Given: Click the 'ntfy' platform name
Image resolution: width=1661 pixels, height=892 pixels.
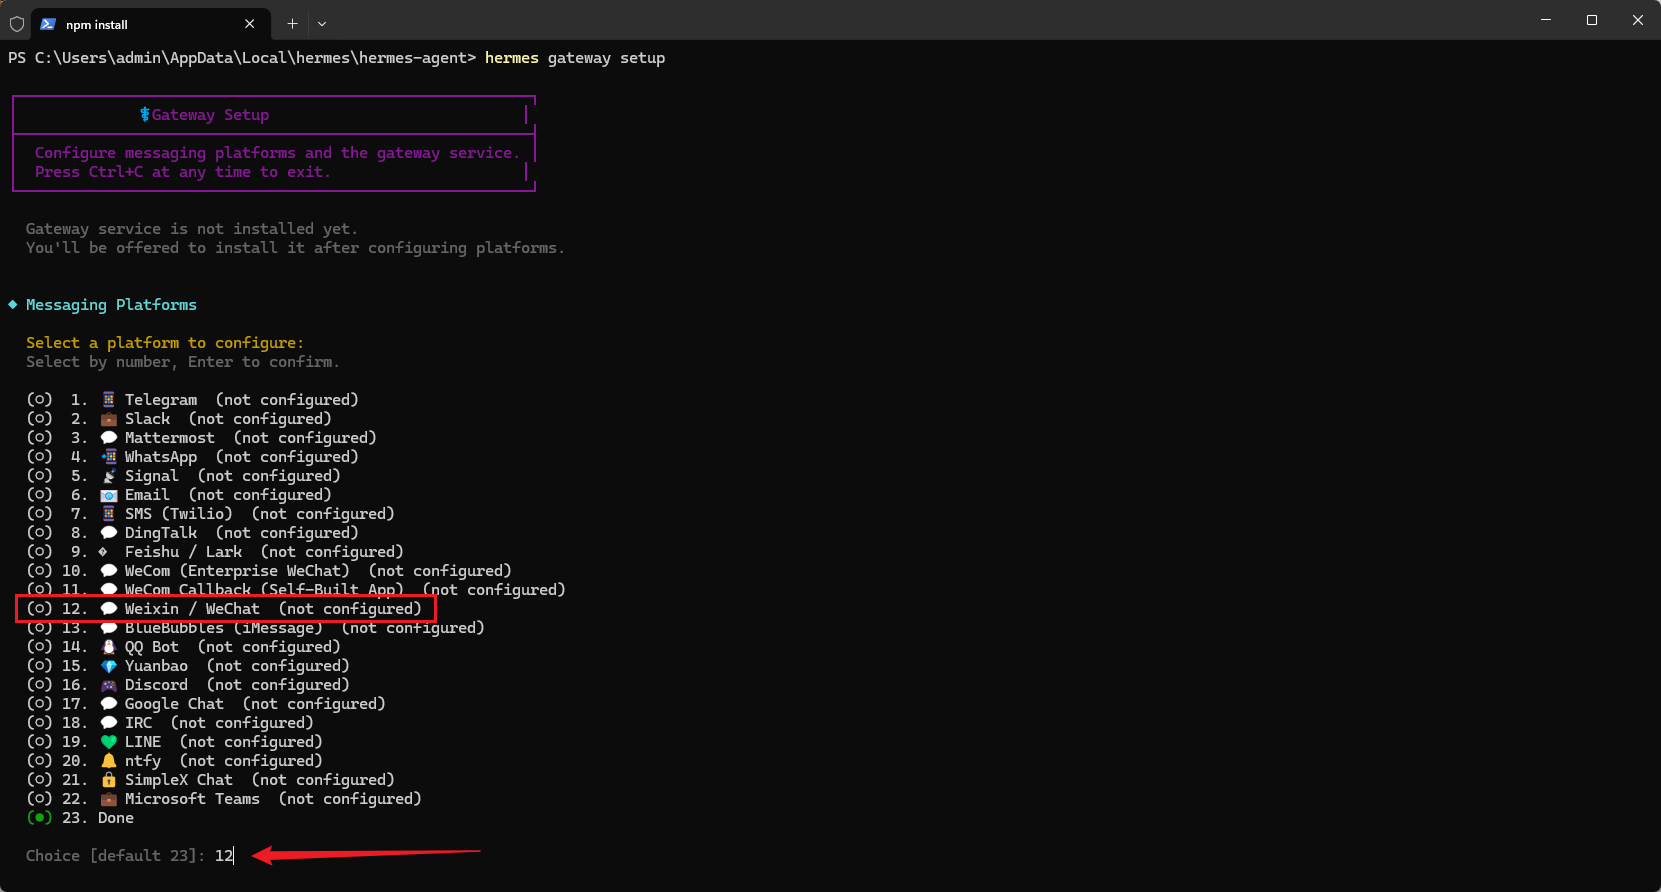Looking at the screenshot, I should click(x=143, y=761).
